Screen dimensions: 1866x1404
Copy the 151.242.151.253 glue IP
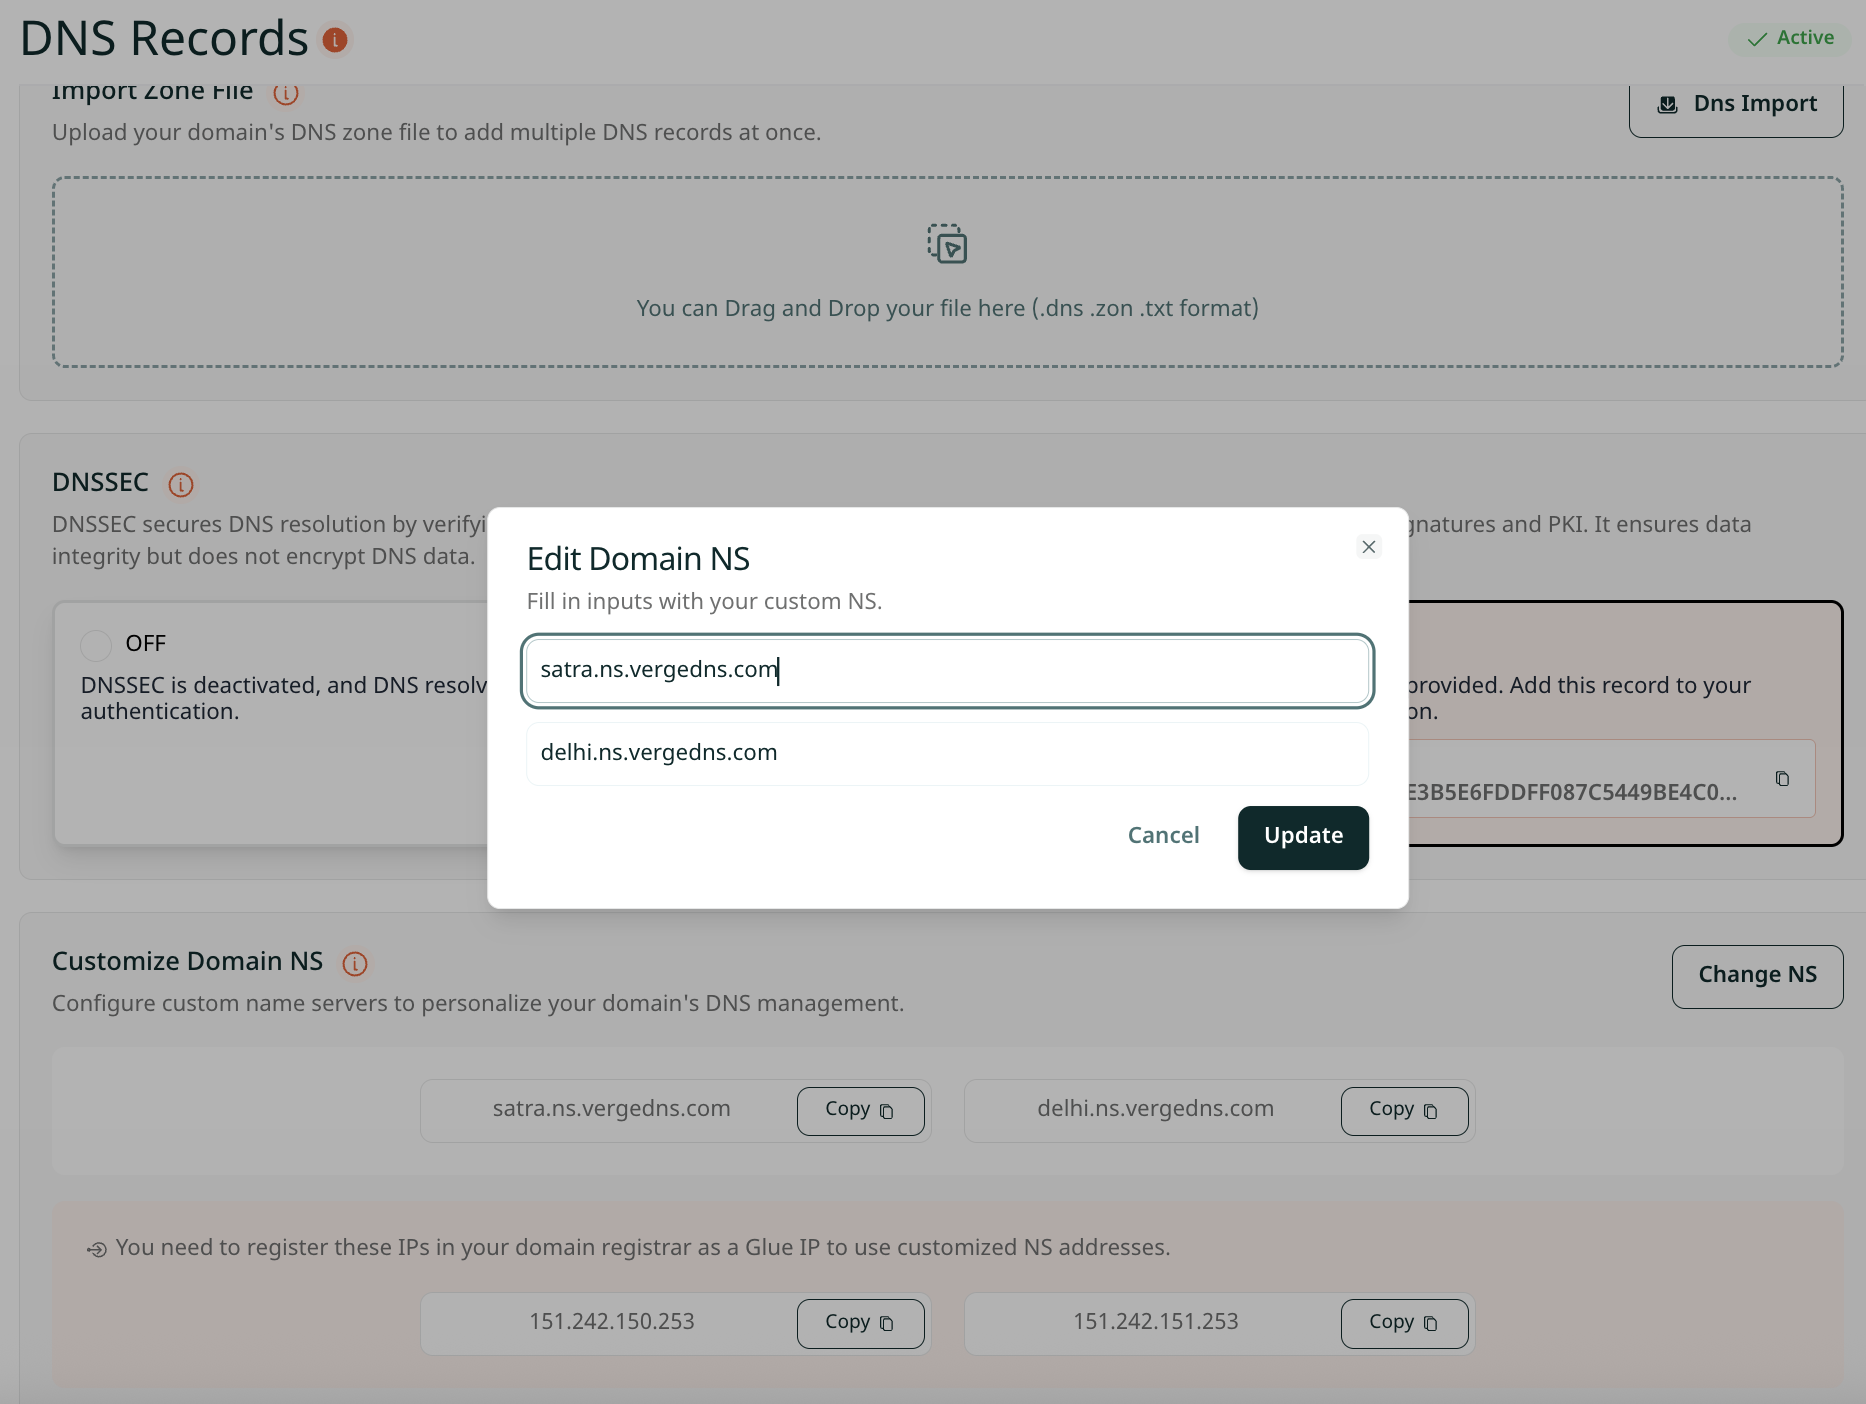click(1404, 1323)
